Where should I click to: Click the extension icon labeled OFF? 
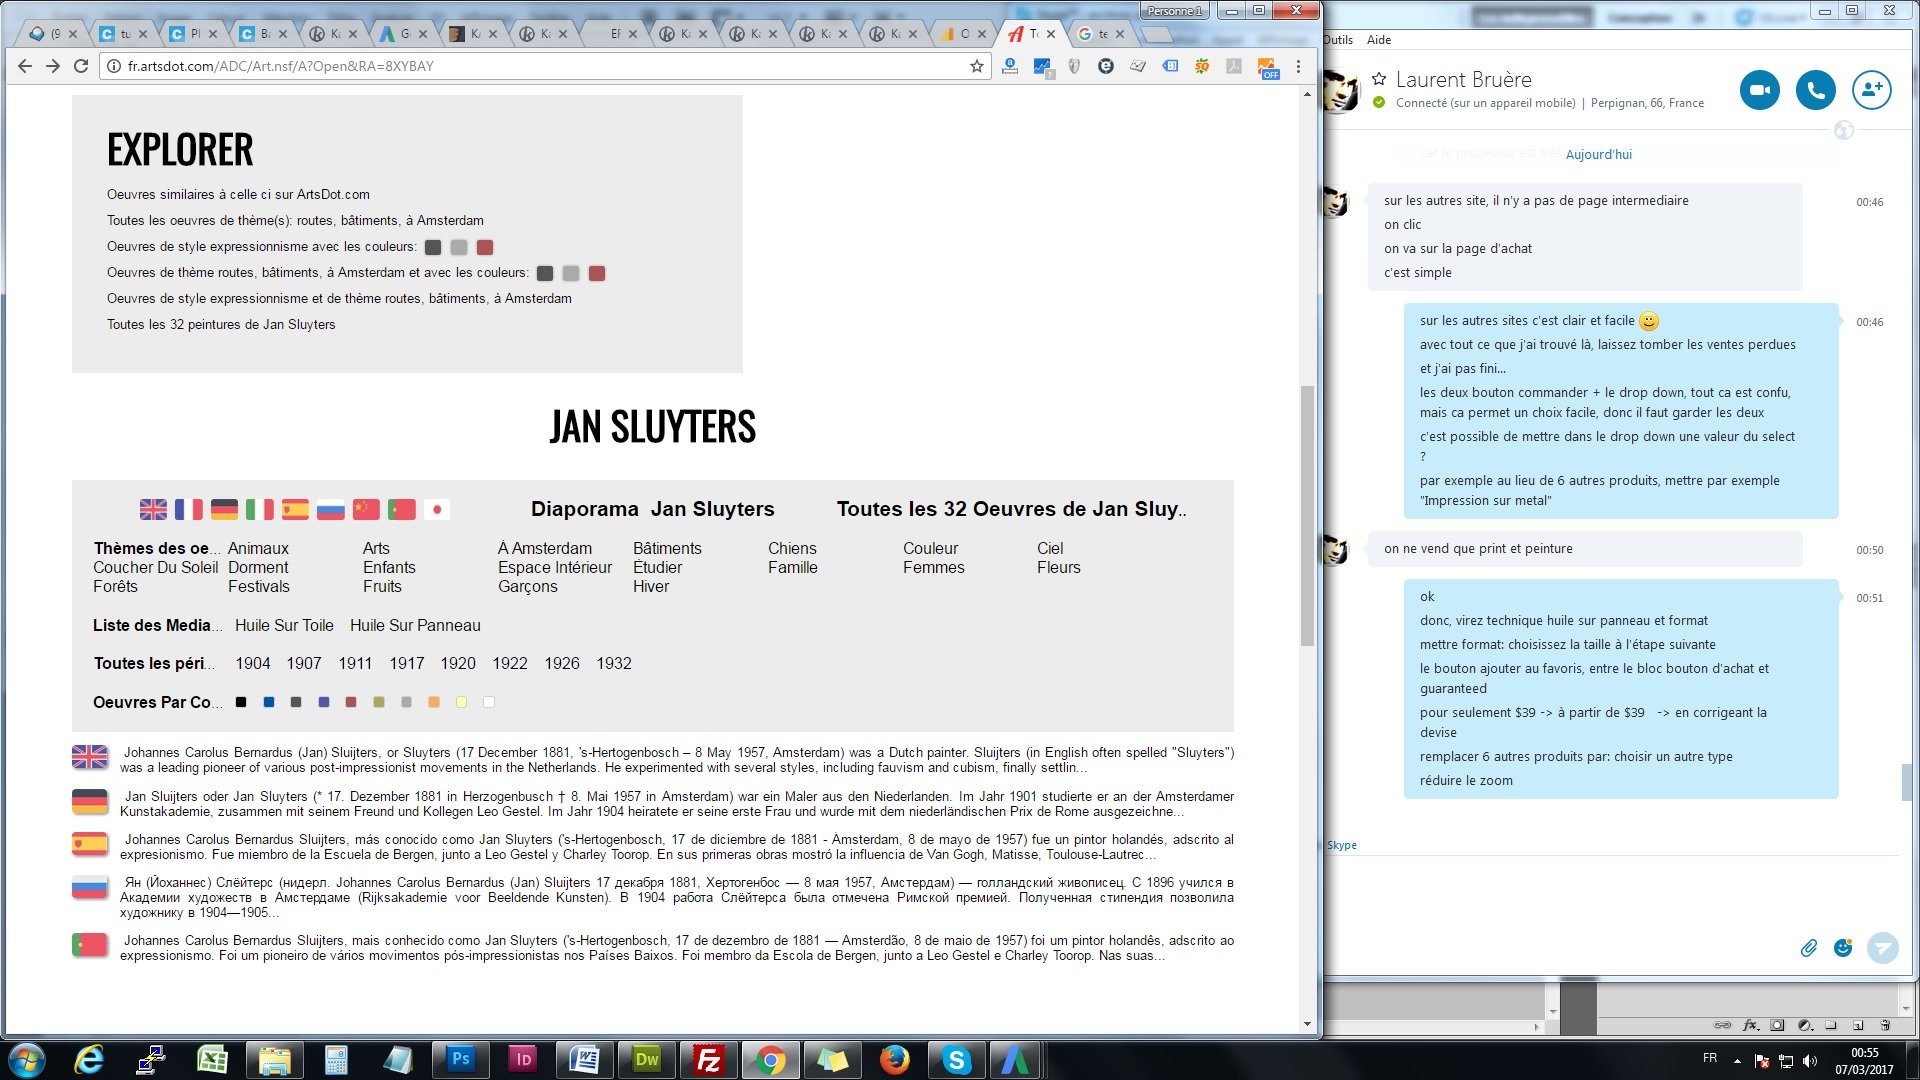tap(1267, 67)
